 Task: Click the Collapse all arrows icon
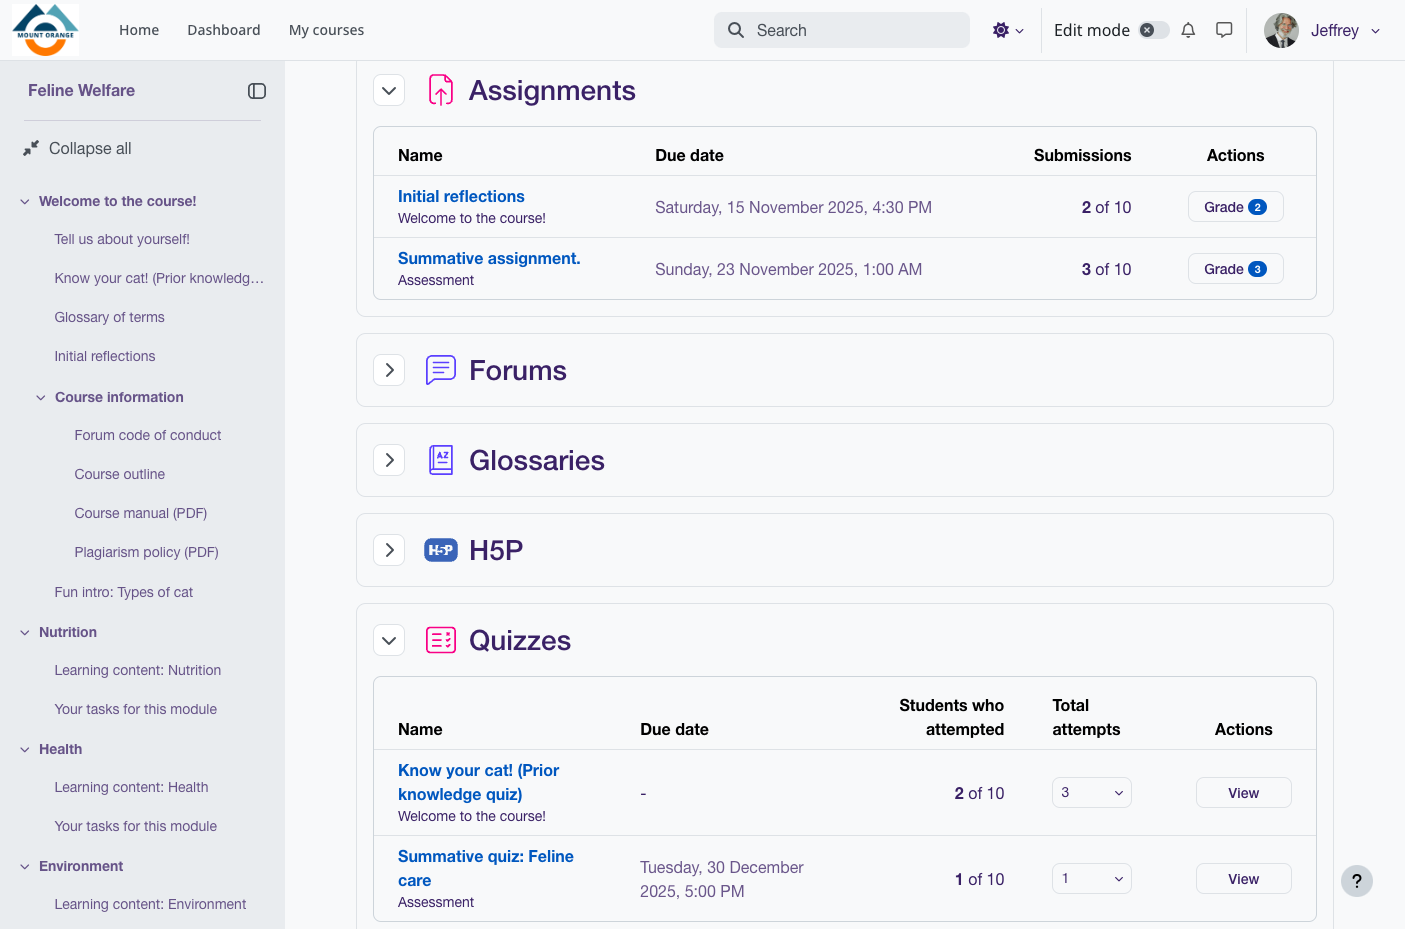pyautogui.click(x=31, y=148)
